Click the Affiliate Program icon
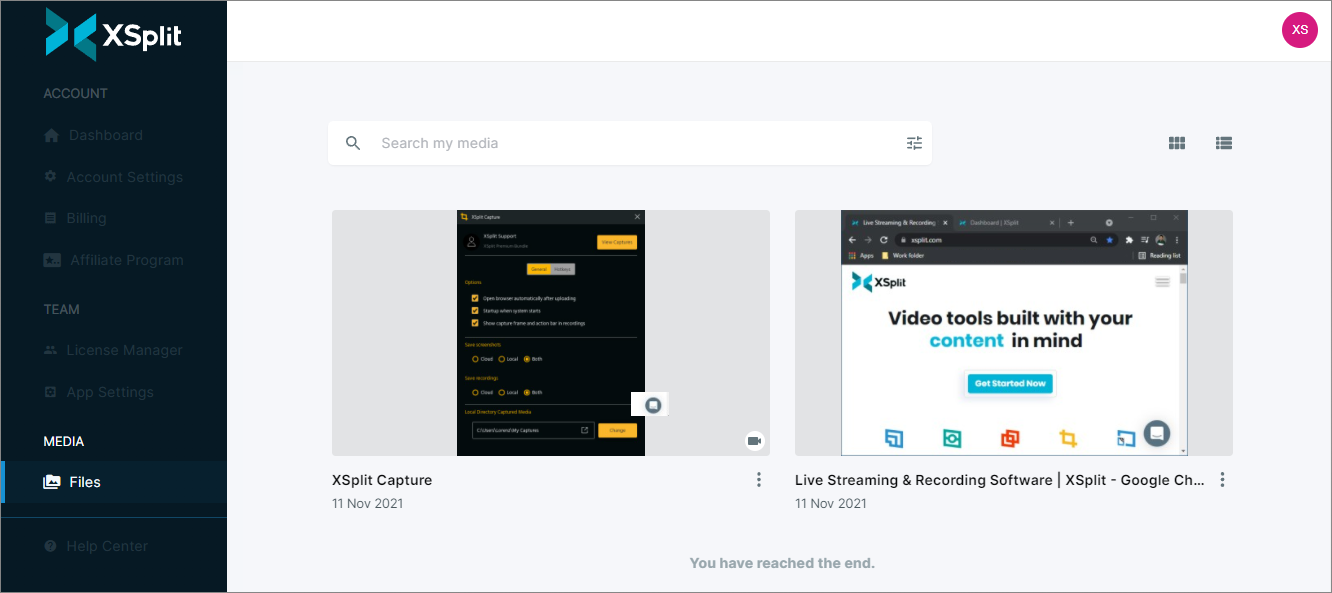1332x593 pixels. click(x=52, y=260)
